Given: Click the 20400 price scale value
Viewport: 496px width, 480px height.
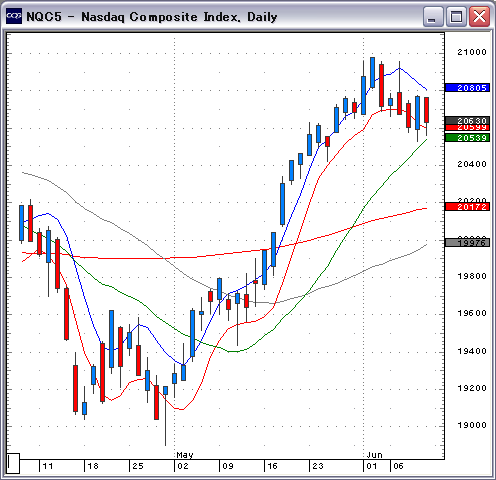Looking at the screenshot, I should (x=472, y=164).
